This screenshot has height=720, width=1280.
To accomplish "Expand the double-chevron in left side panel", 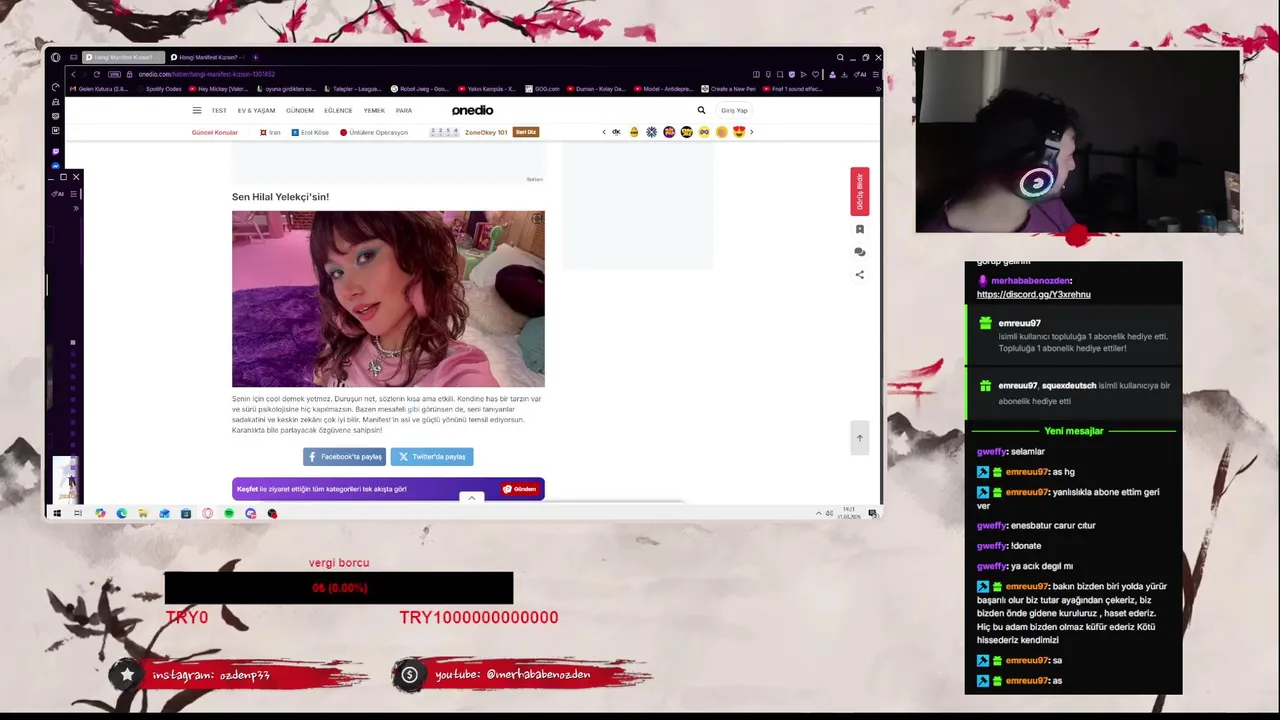I will click(75, 208).
